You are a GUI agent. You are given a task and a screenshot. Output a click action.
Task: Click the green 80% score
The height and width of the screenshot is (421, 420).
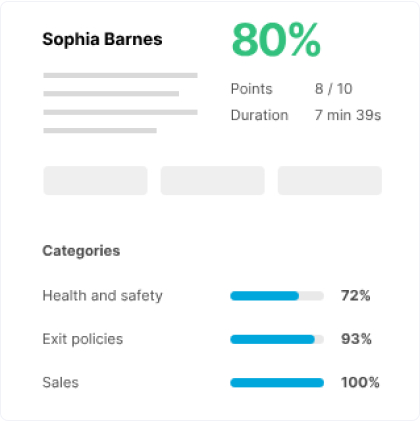(x=276, y=40)
